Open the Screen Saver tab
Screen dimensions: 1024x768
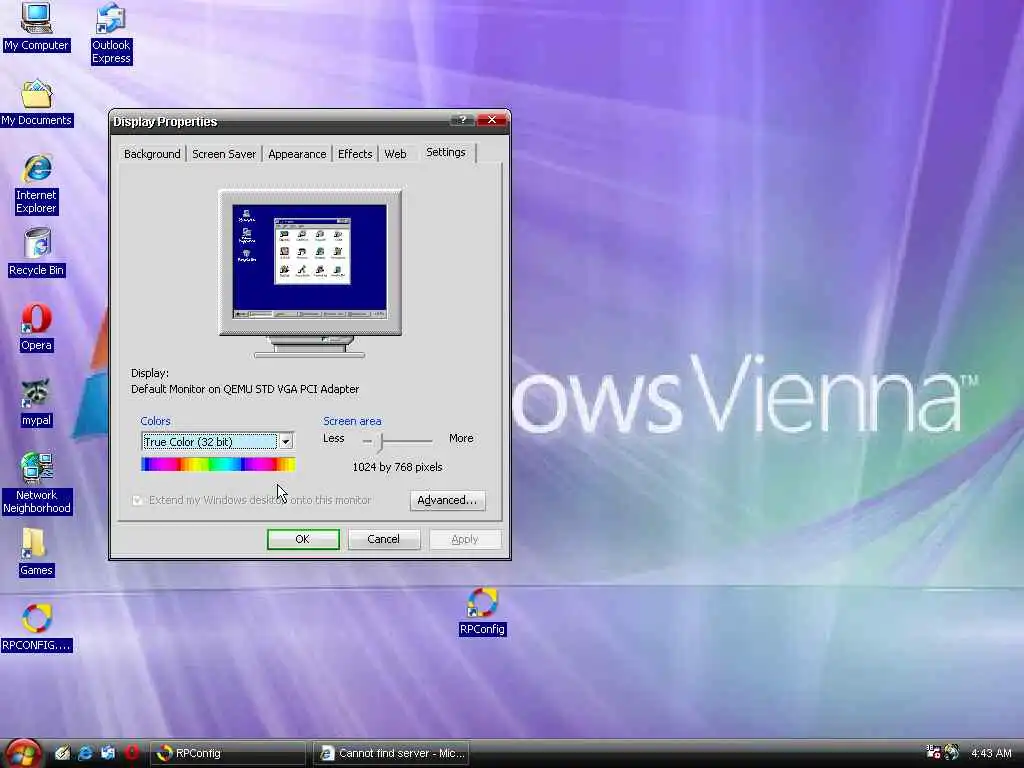pos(224,154)
